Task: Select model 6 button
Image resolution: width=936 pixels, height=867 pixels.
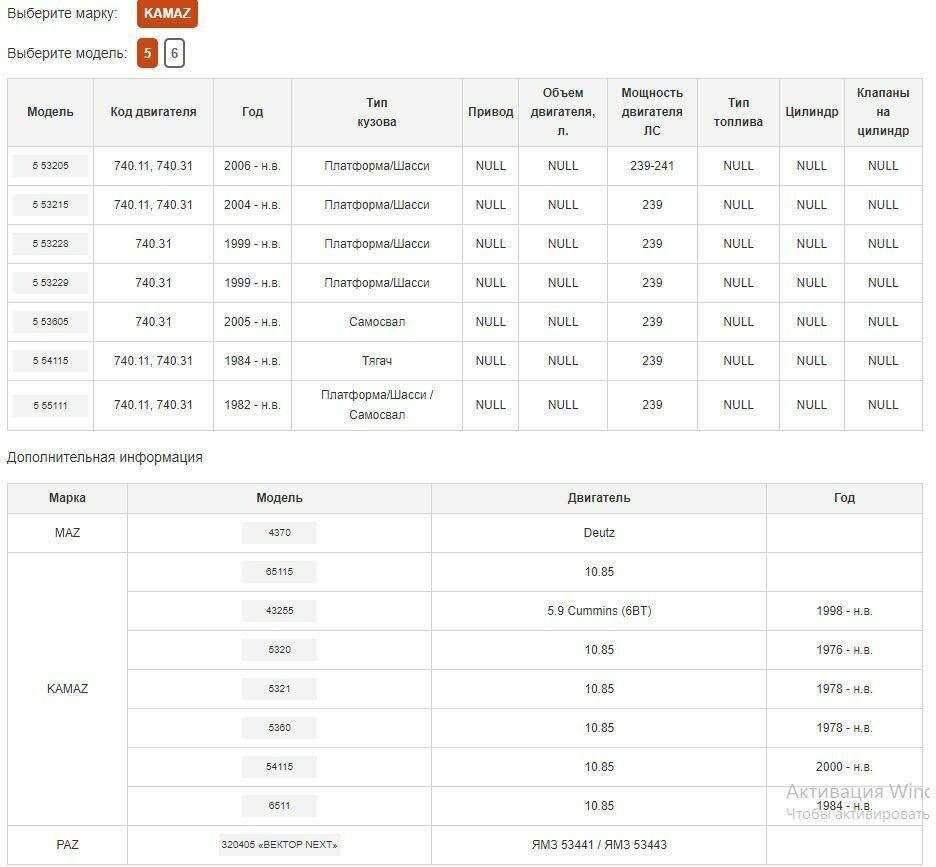Action: [174, 53]
